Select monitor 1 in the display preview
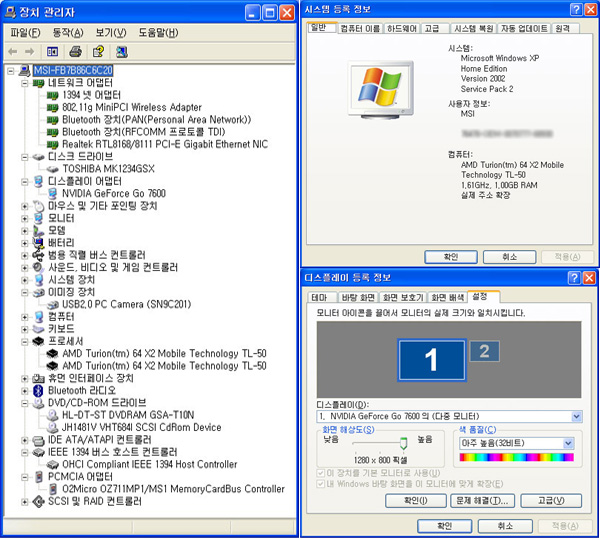This screenshot has width=600, height=540. 432,360
